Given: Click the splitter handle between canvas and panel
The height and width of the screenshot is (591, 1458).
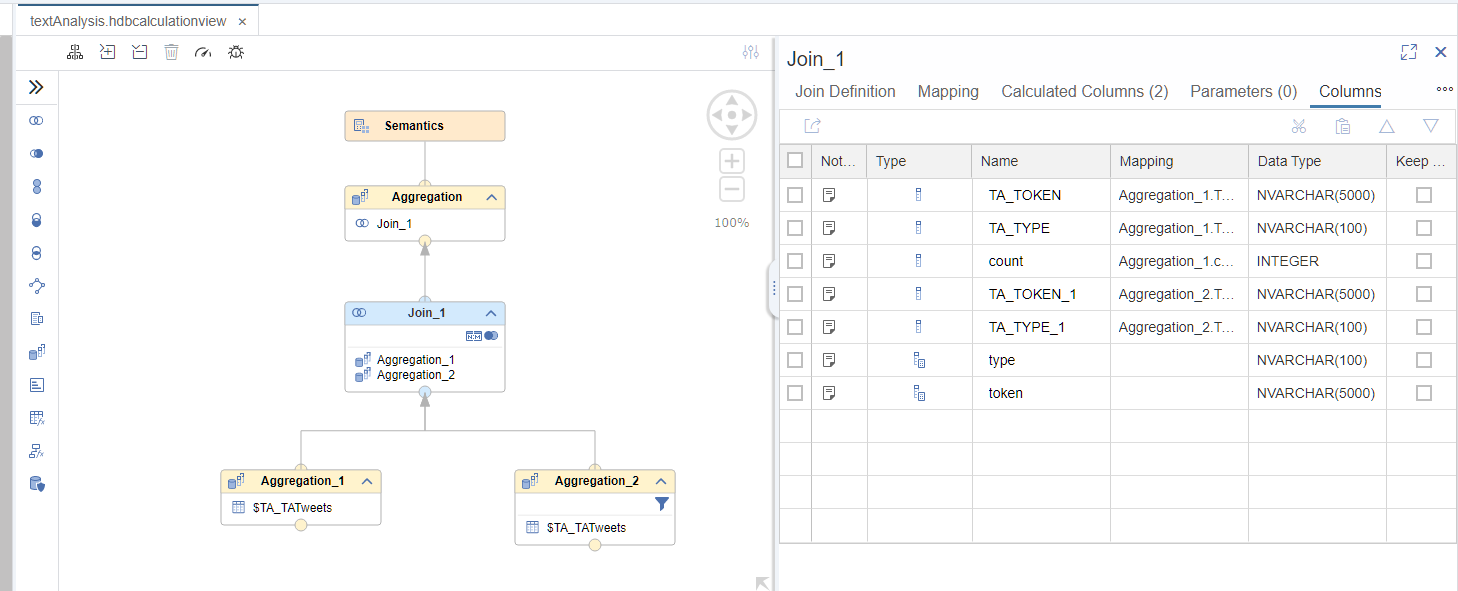Looking at the screenshot, I should point(773,288).
